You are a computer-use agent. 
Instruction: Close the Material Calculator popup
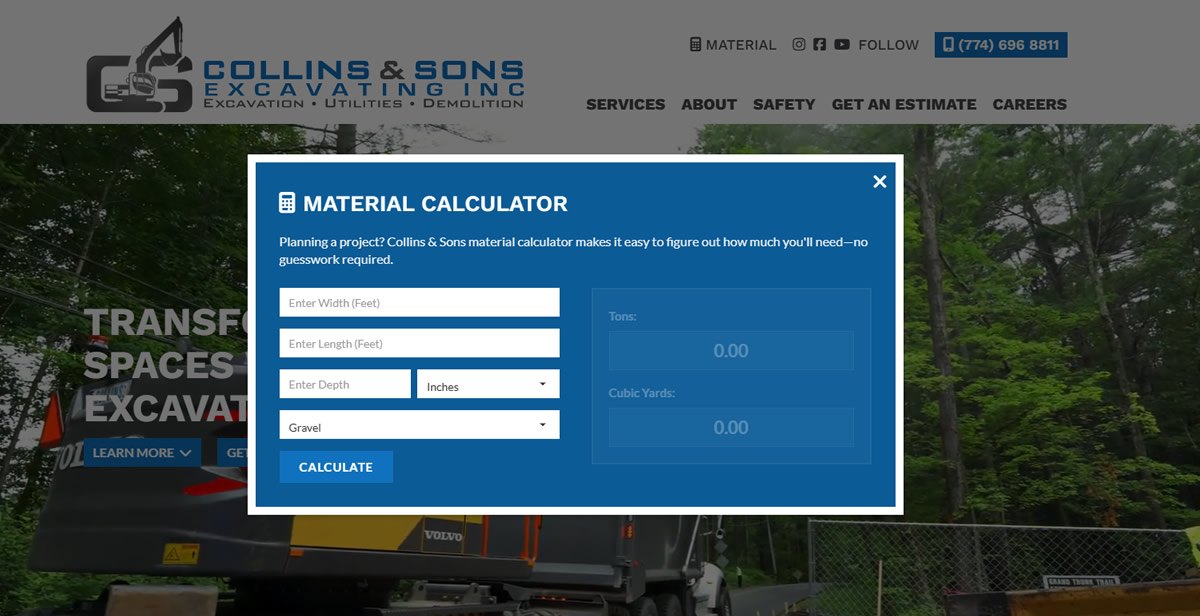coord(879,181)
